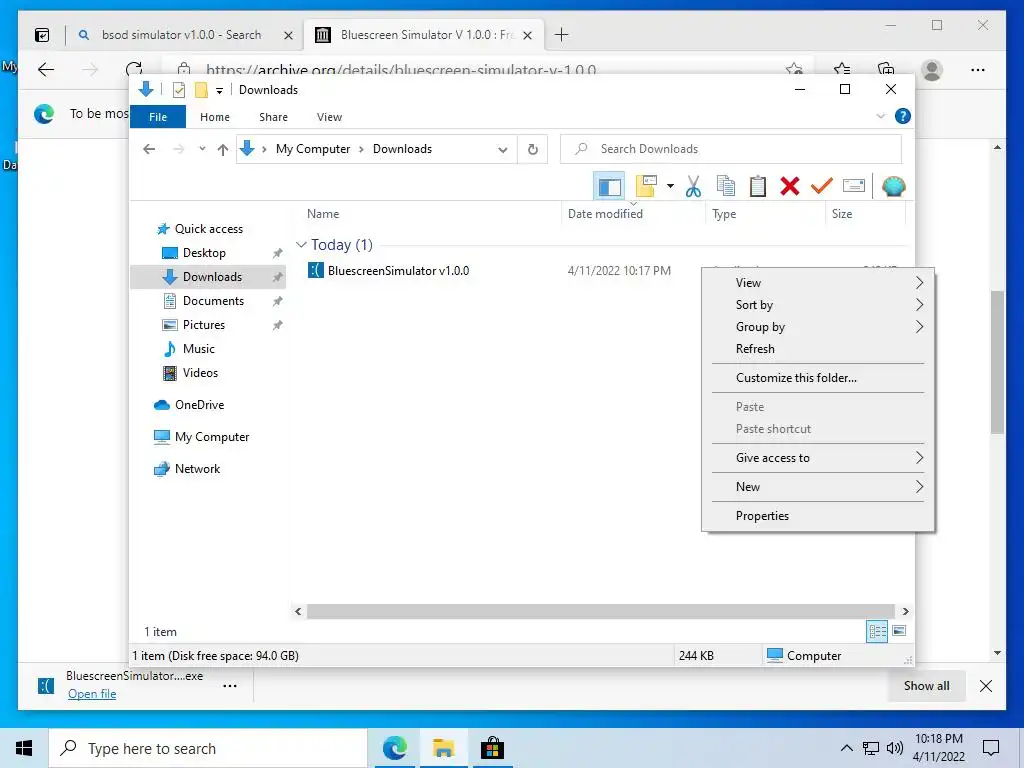Click the Rename toolbar icon
The height and width of the screenshot is (768, 1024).
click(854, 187)
